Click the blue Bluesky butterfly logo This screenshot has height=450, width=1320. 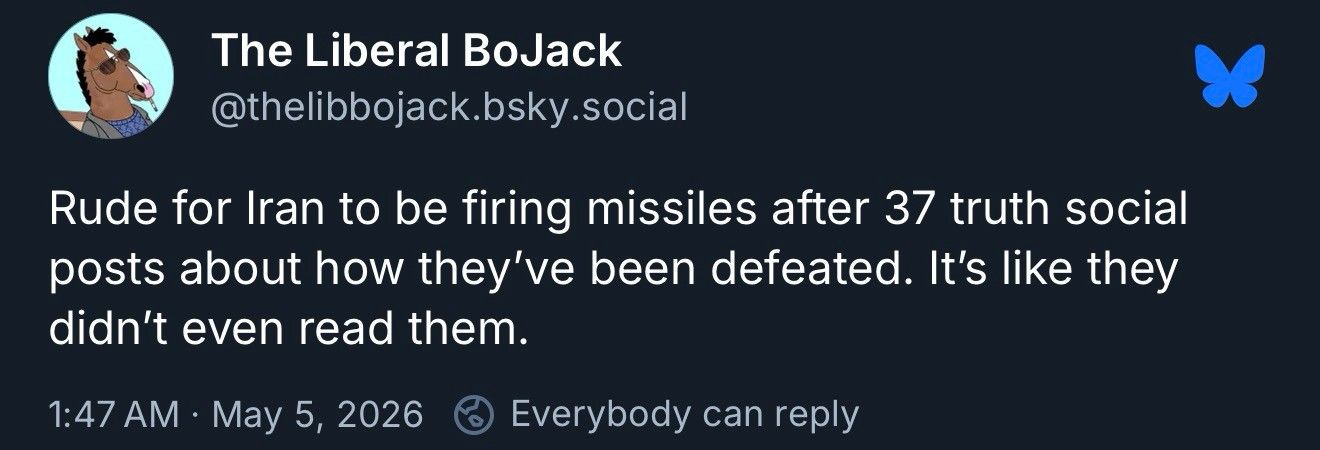[x=1235, y=75]
